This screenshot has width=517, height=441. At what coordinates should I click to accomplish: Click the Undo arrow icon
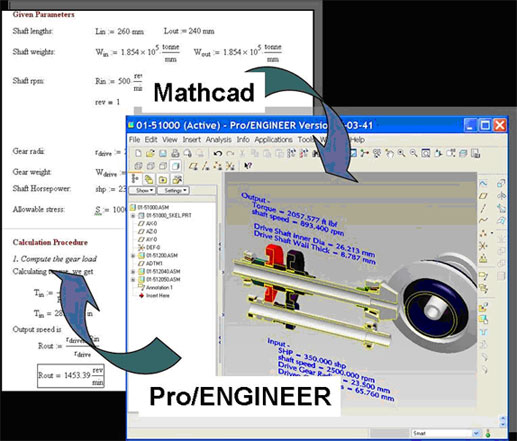[218, 153]
